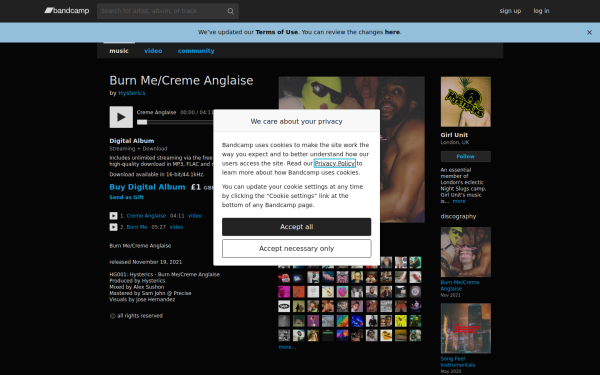Open the log in link
Image resolution: width=600 pixels, height=375 pixels.
(541, 11)
